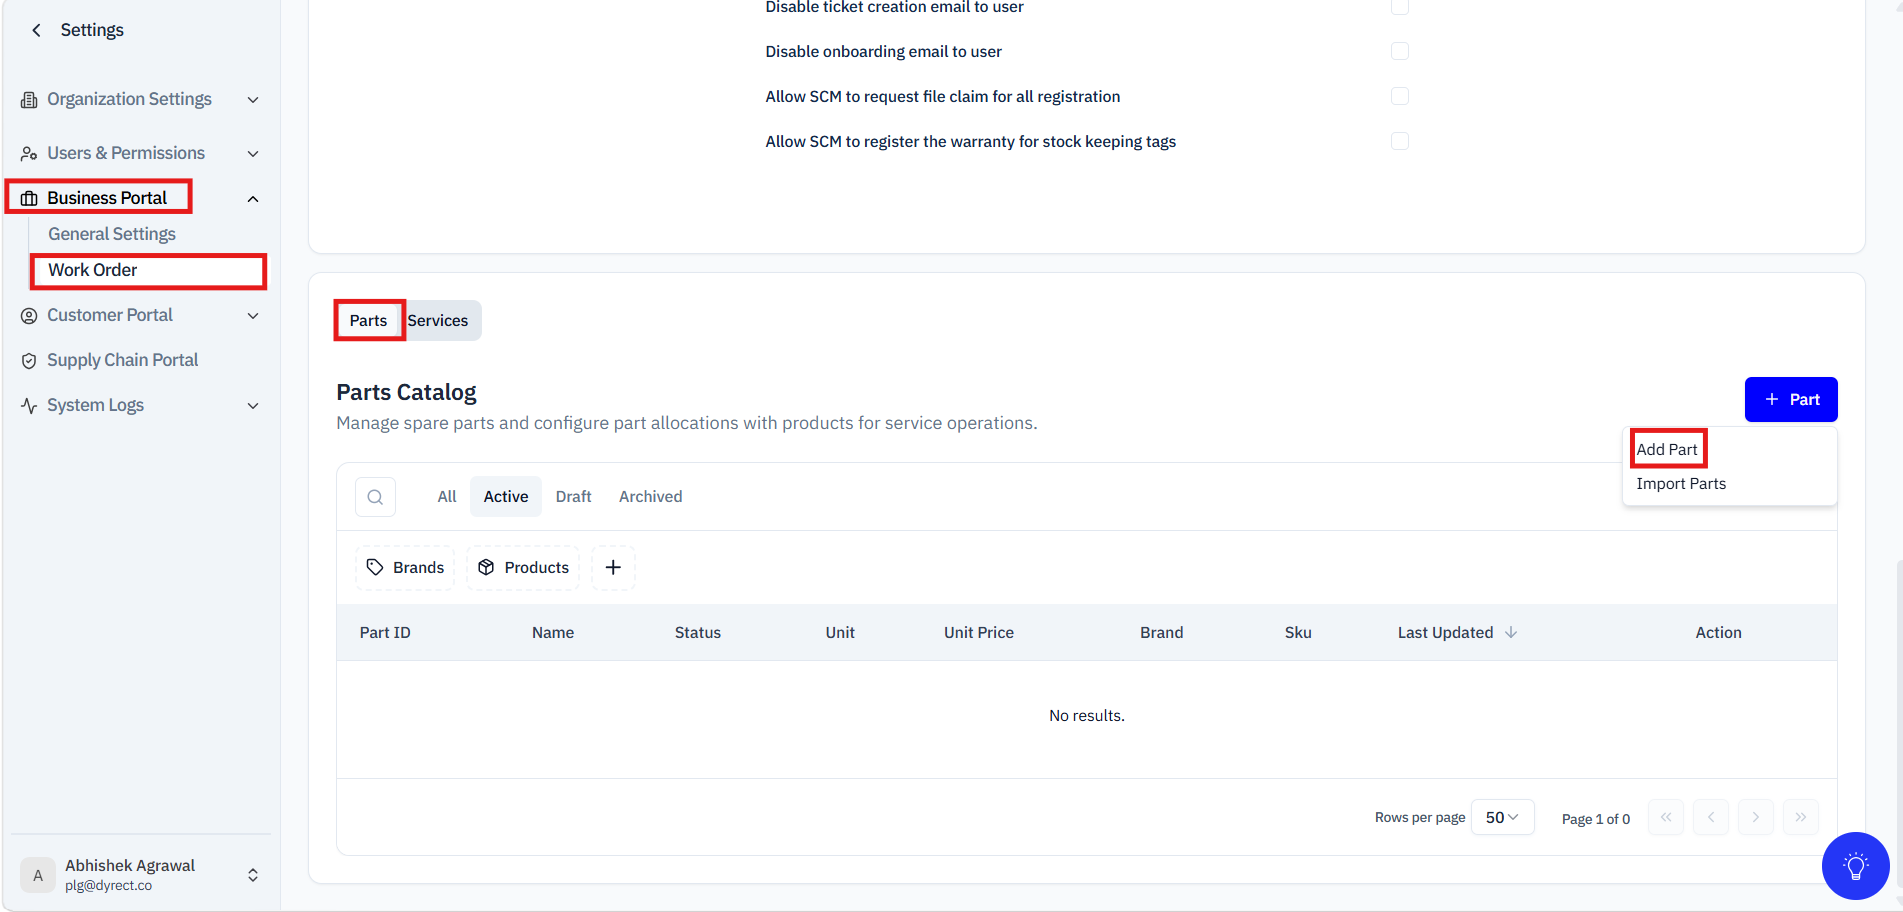Enable Disable onboarding email to user checkbox
The height and width of the screenshot is (912, 1903).
(x=1400, y=51)
